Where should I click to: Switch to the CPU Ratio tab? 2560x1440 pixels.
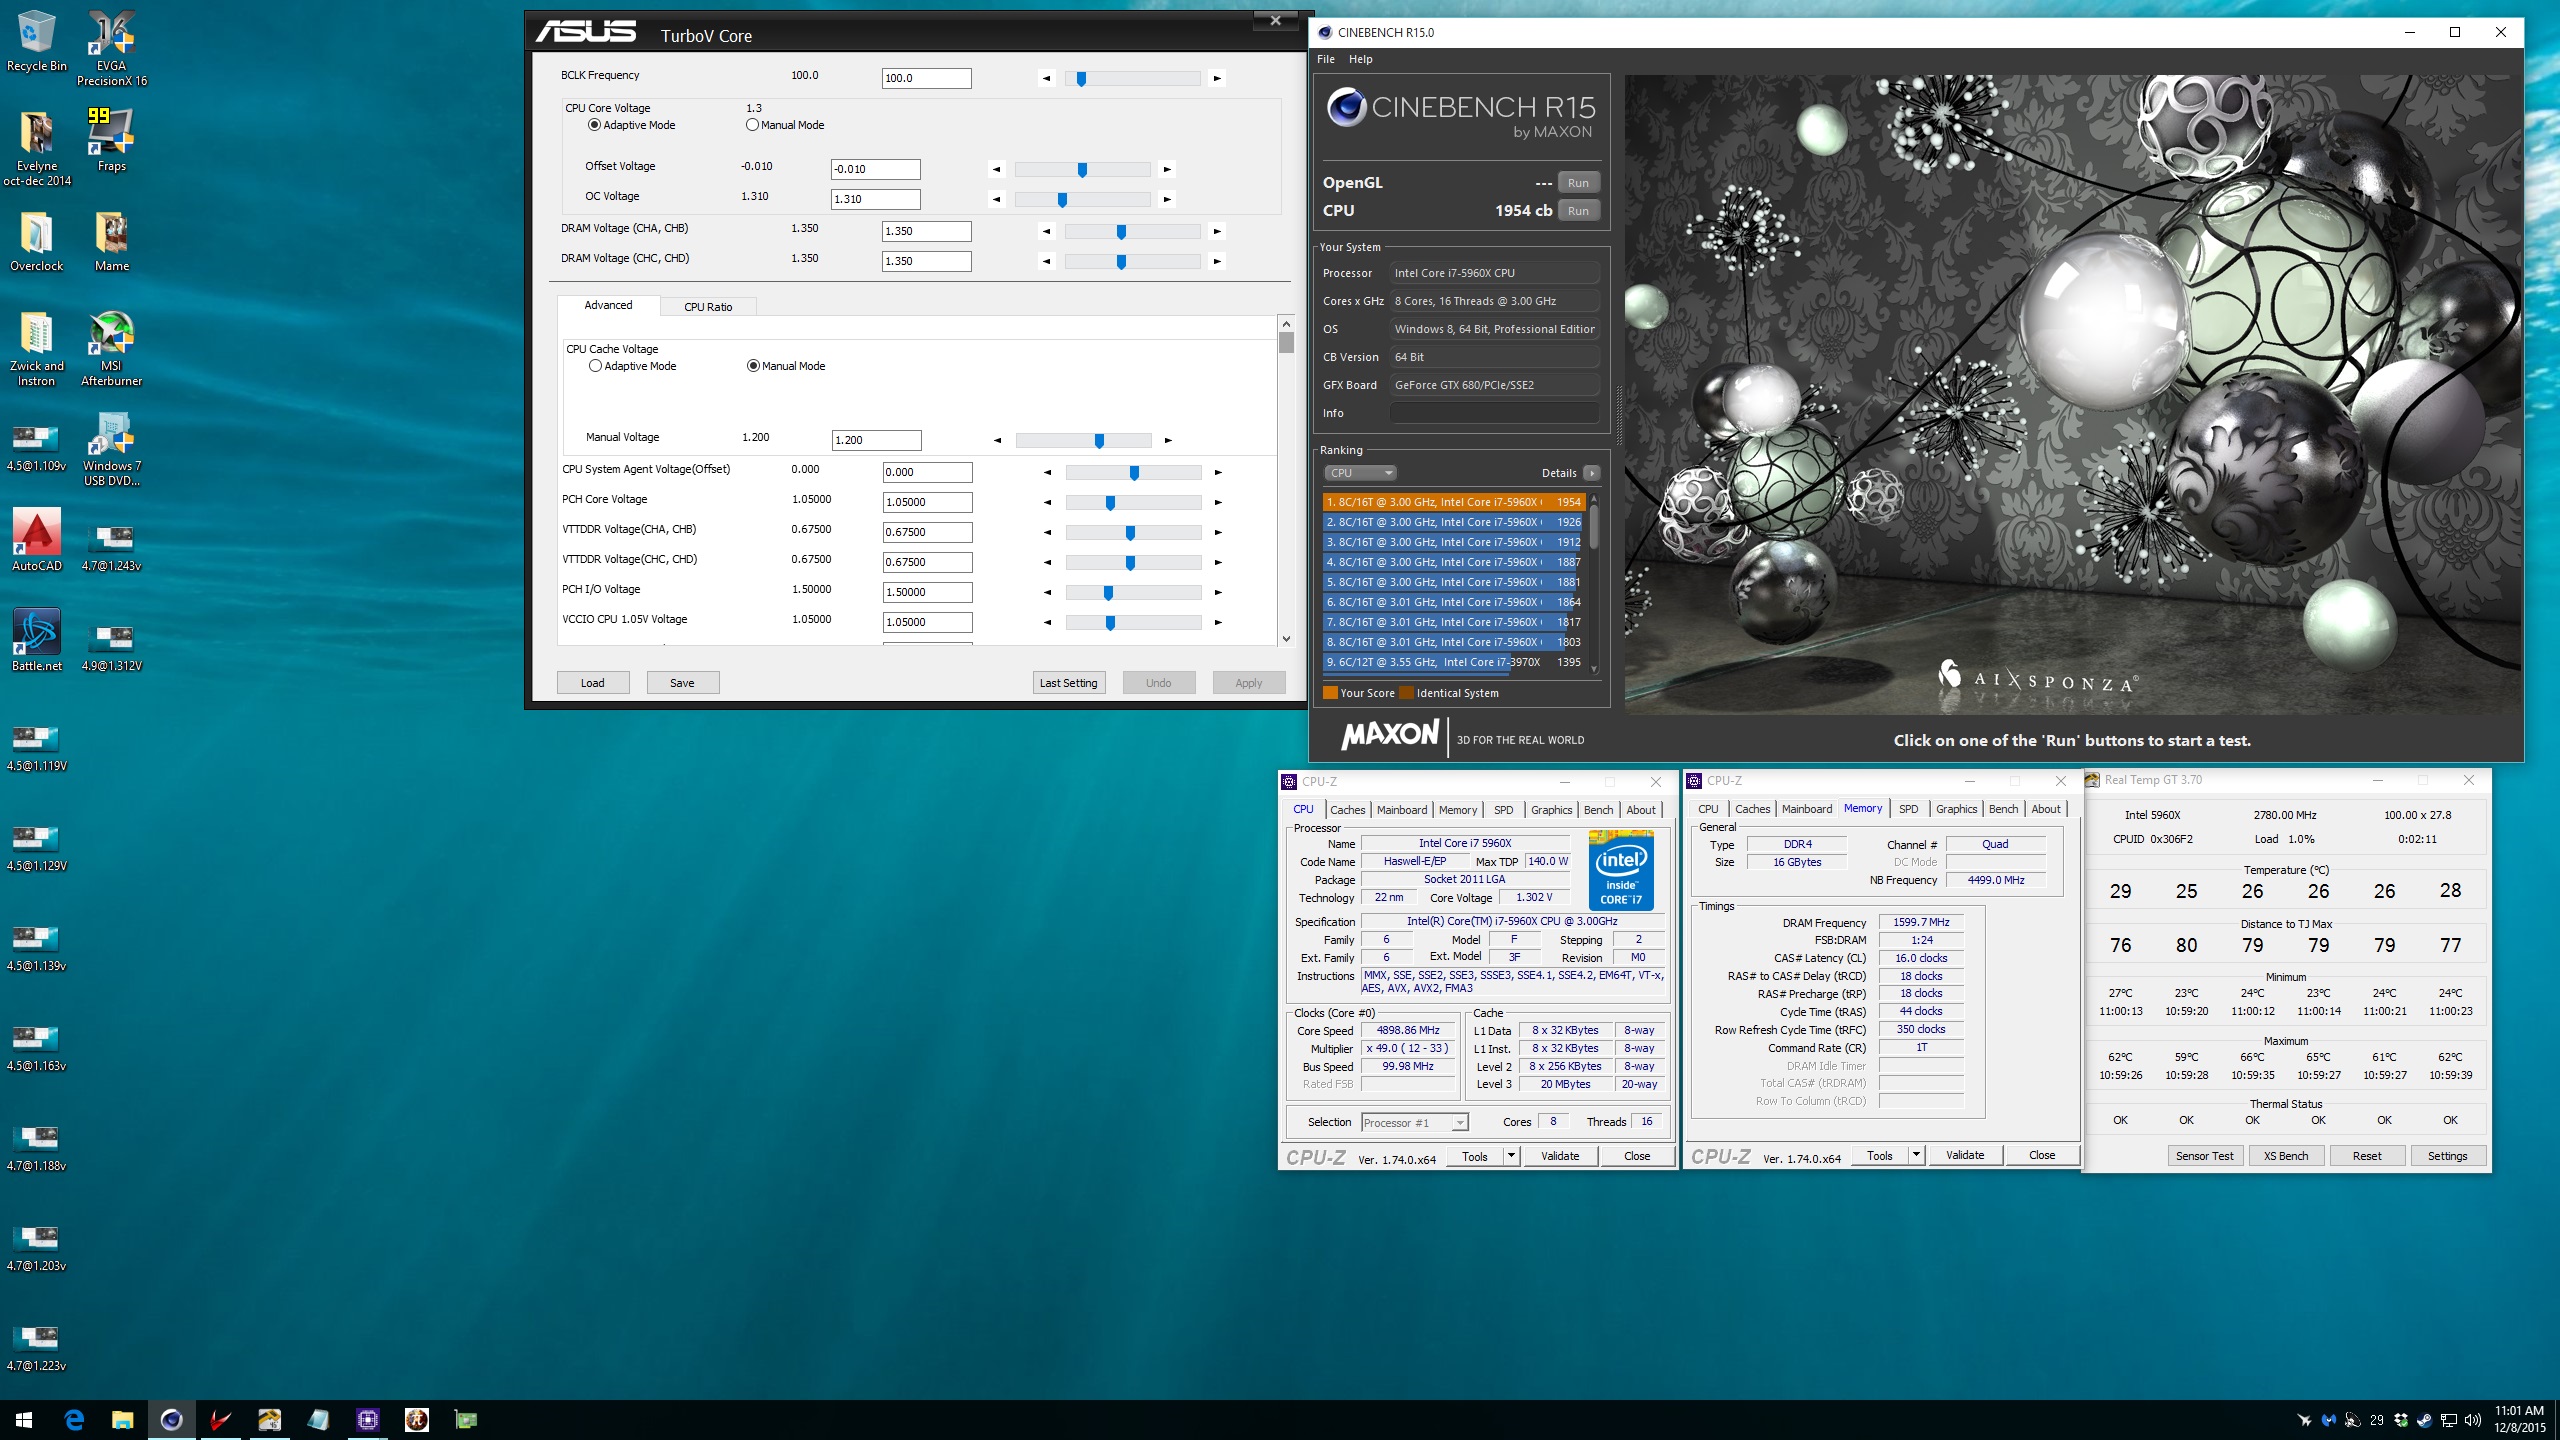tap(707, 307)
